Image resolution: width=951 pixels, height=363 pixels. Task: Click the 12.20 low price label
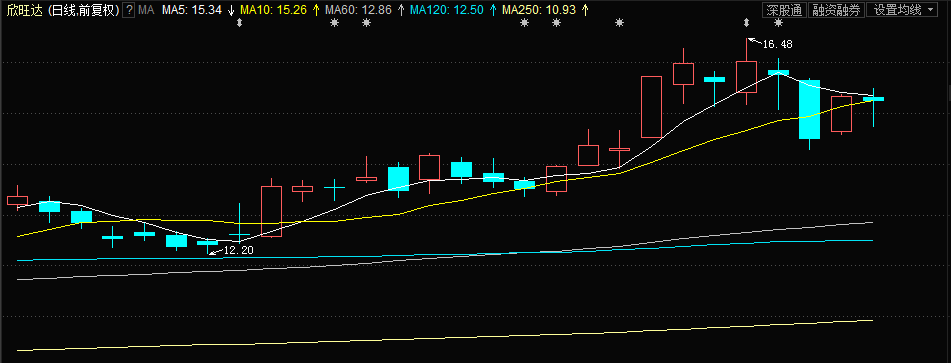click(x=239, y=250)
